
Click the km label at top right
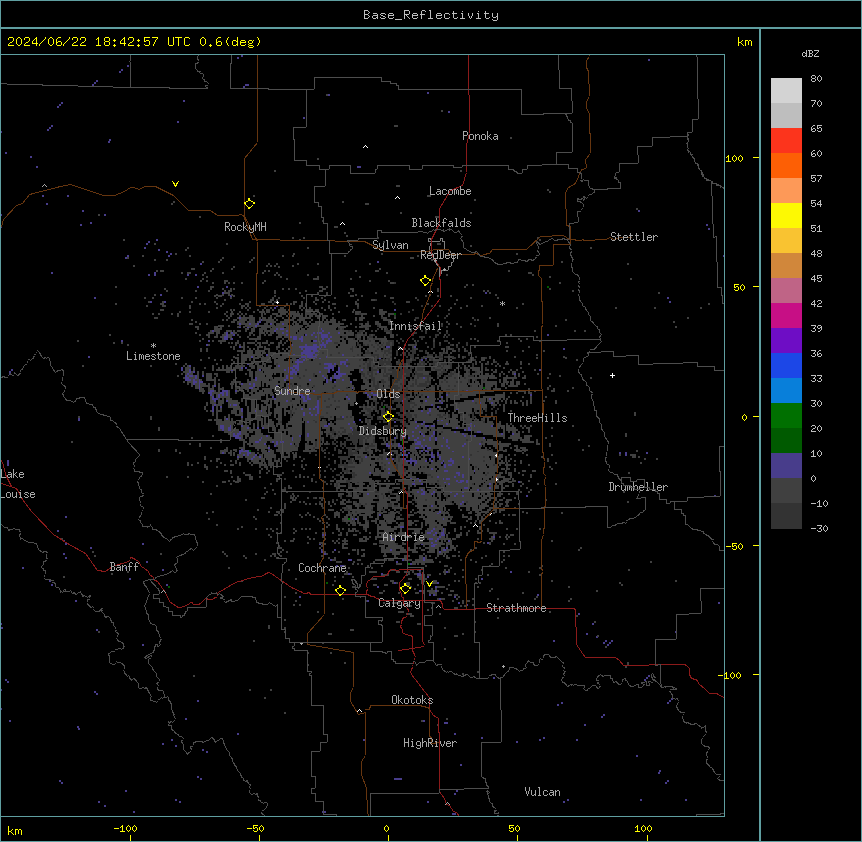(744, 42)
